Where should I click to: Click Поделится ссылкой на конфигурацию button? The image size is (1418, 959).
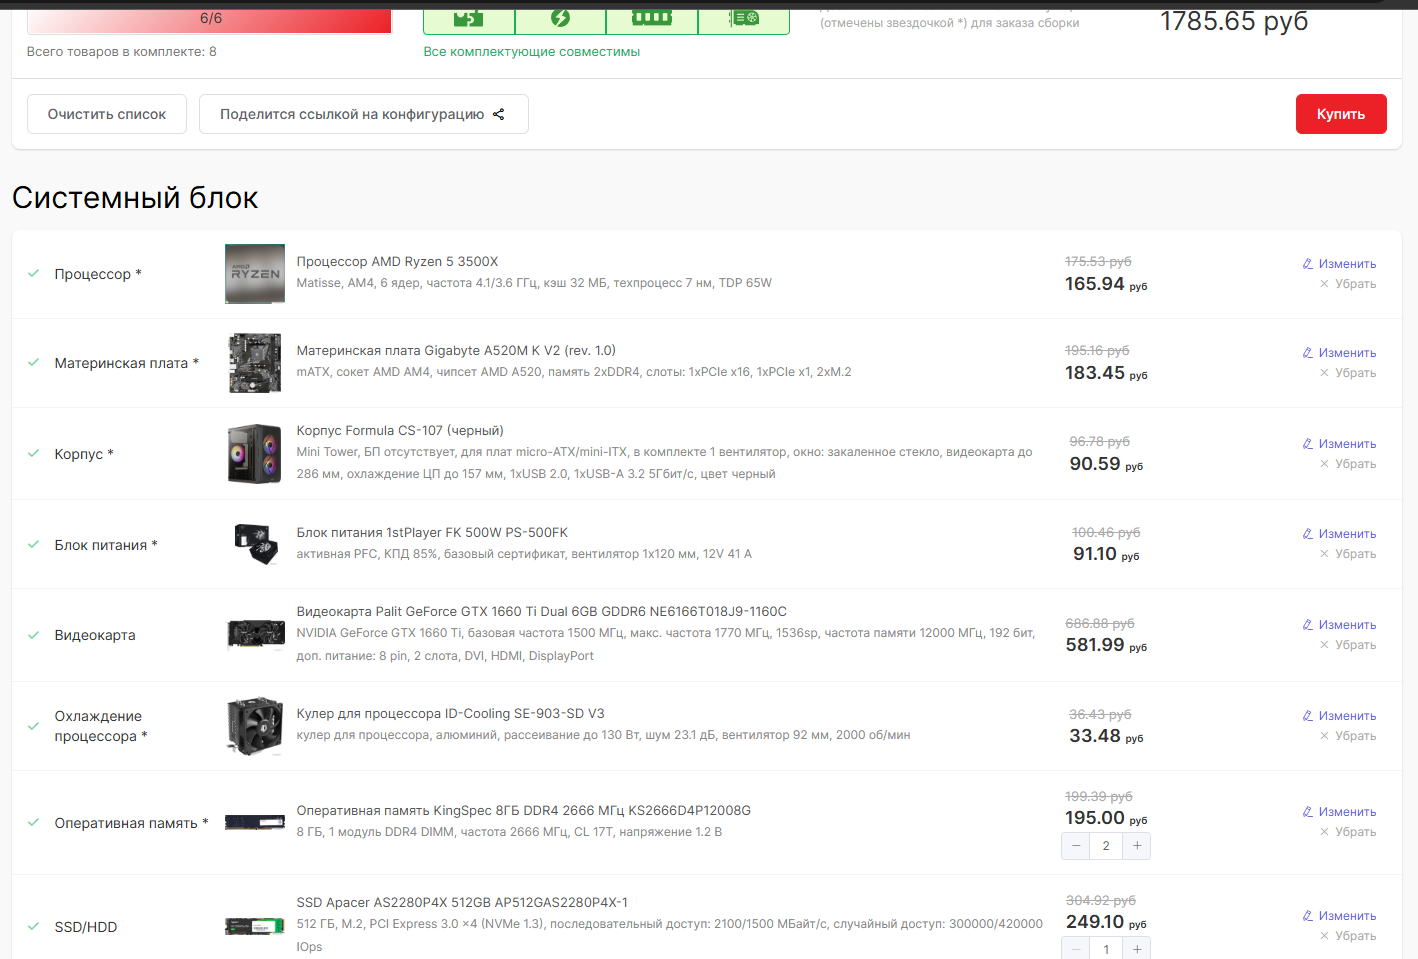pyautogui.click(x=363, y=114)
